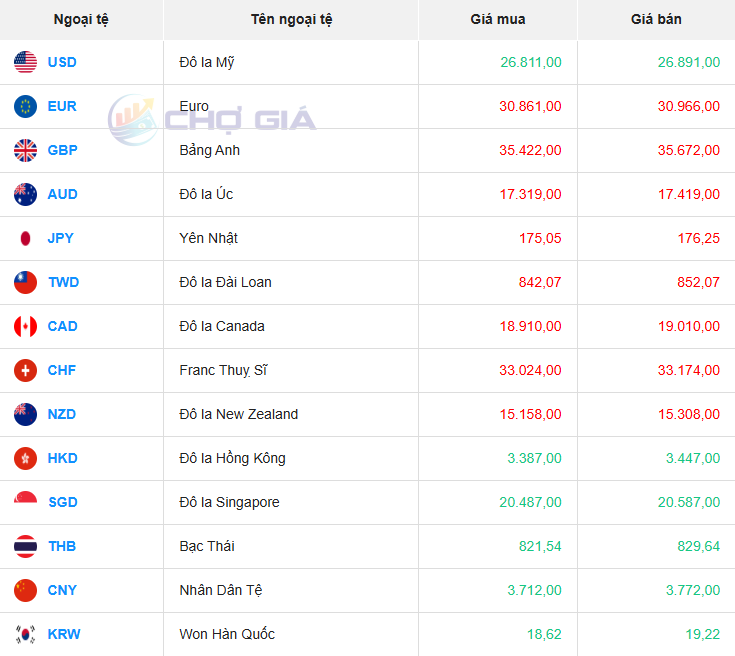Follow the HKD currency link

(62, 458)
